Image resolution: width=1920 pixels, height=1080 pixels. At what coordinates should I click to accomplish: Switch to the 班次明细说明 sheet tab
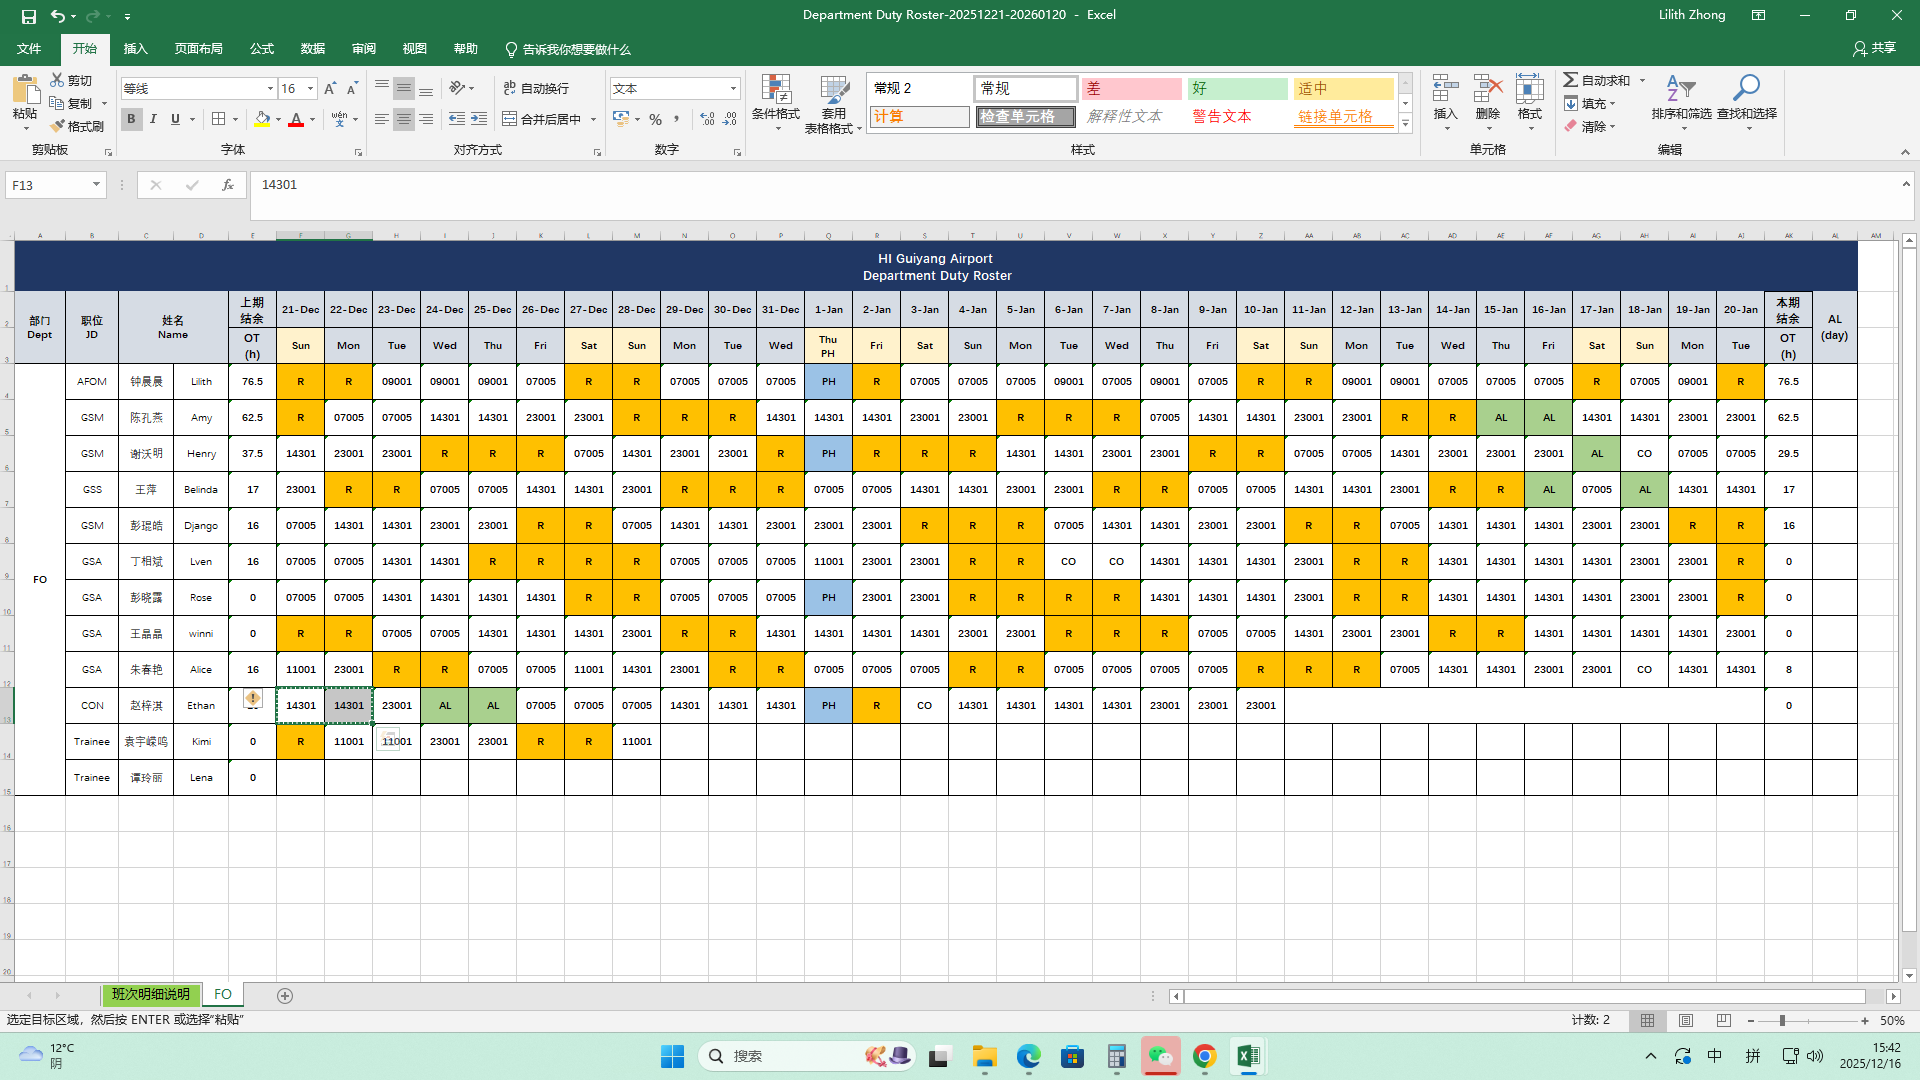coord(151,994)
